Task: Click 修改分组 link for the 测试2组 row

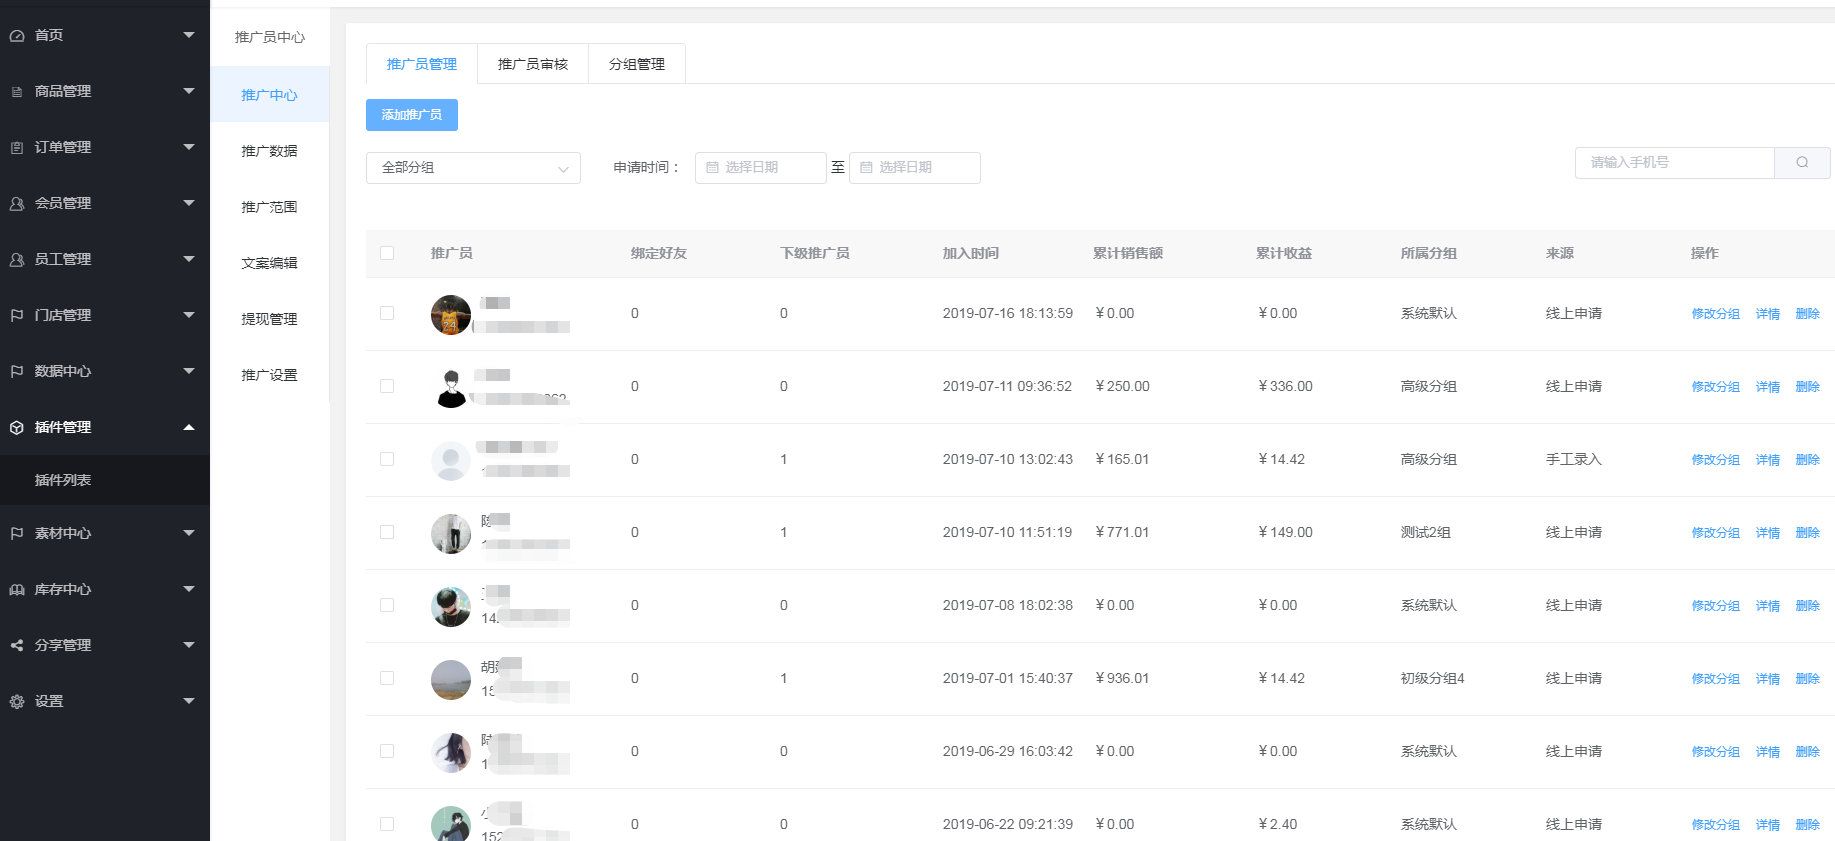Action: (1715, 533)
